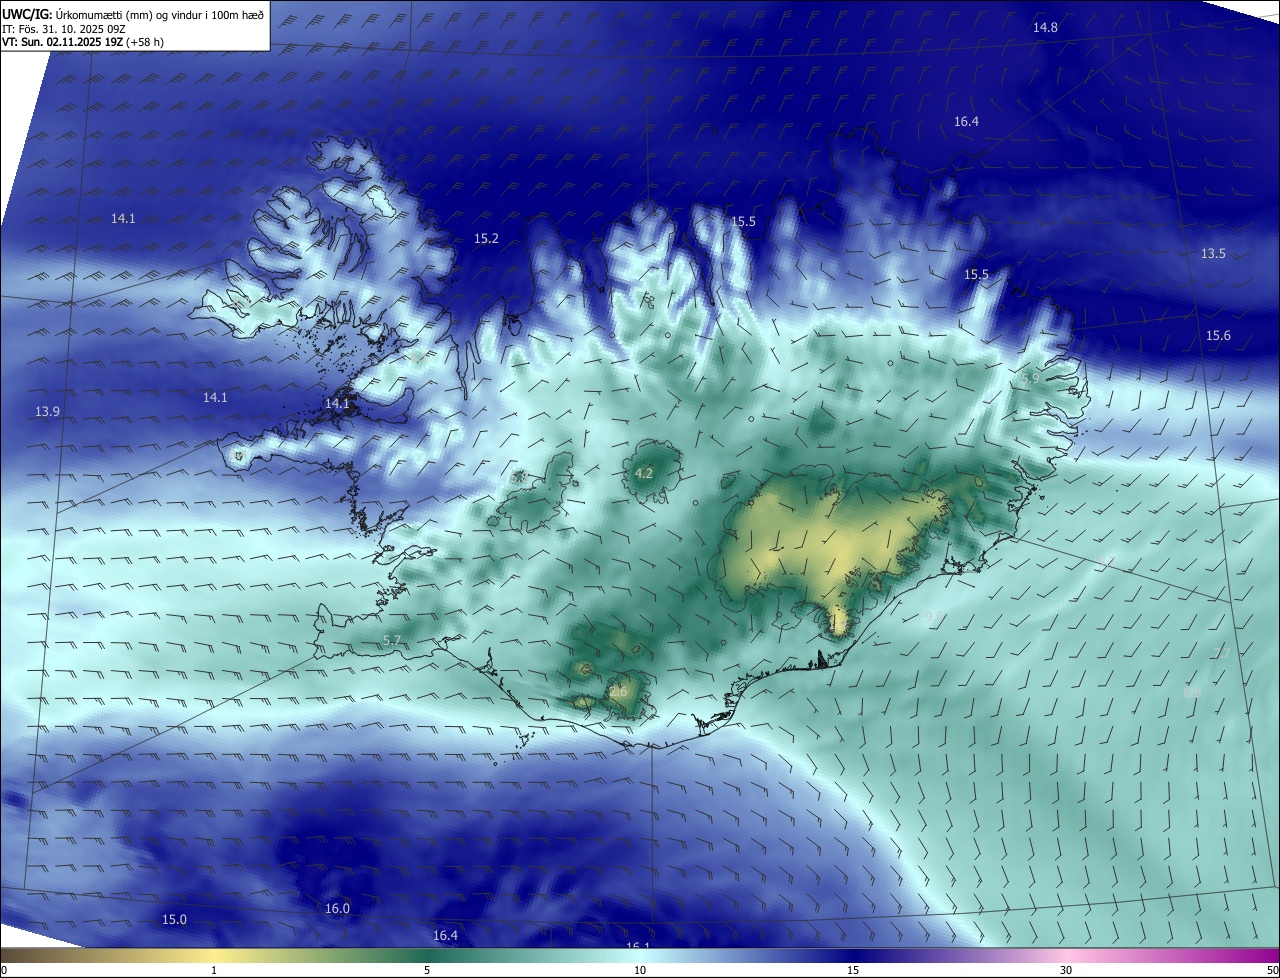Click the 5.7 value label
The width and height of the screenshot is (1280, 978).
pyautogui.click(x=392, y=639)
